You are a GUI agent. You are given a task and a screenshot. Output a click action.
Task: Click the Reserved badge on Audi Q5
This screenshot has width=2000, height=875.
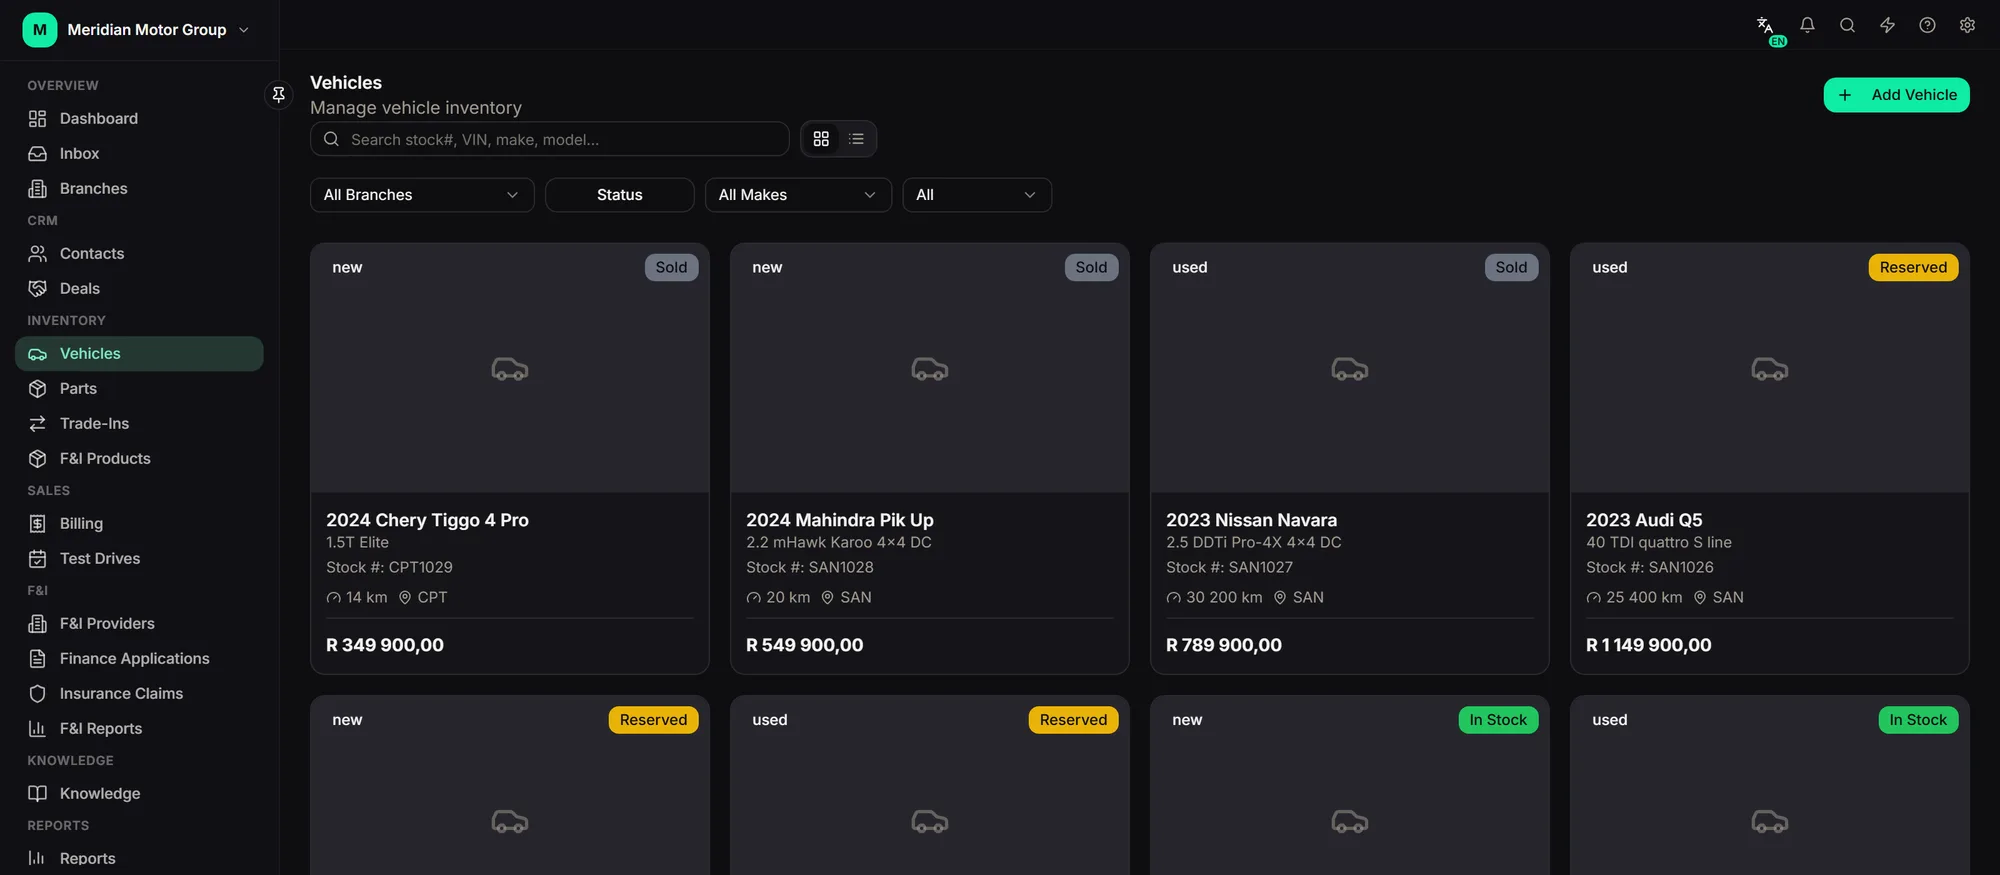point(1913,268)
